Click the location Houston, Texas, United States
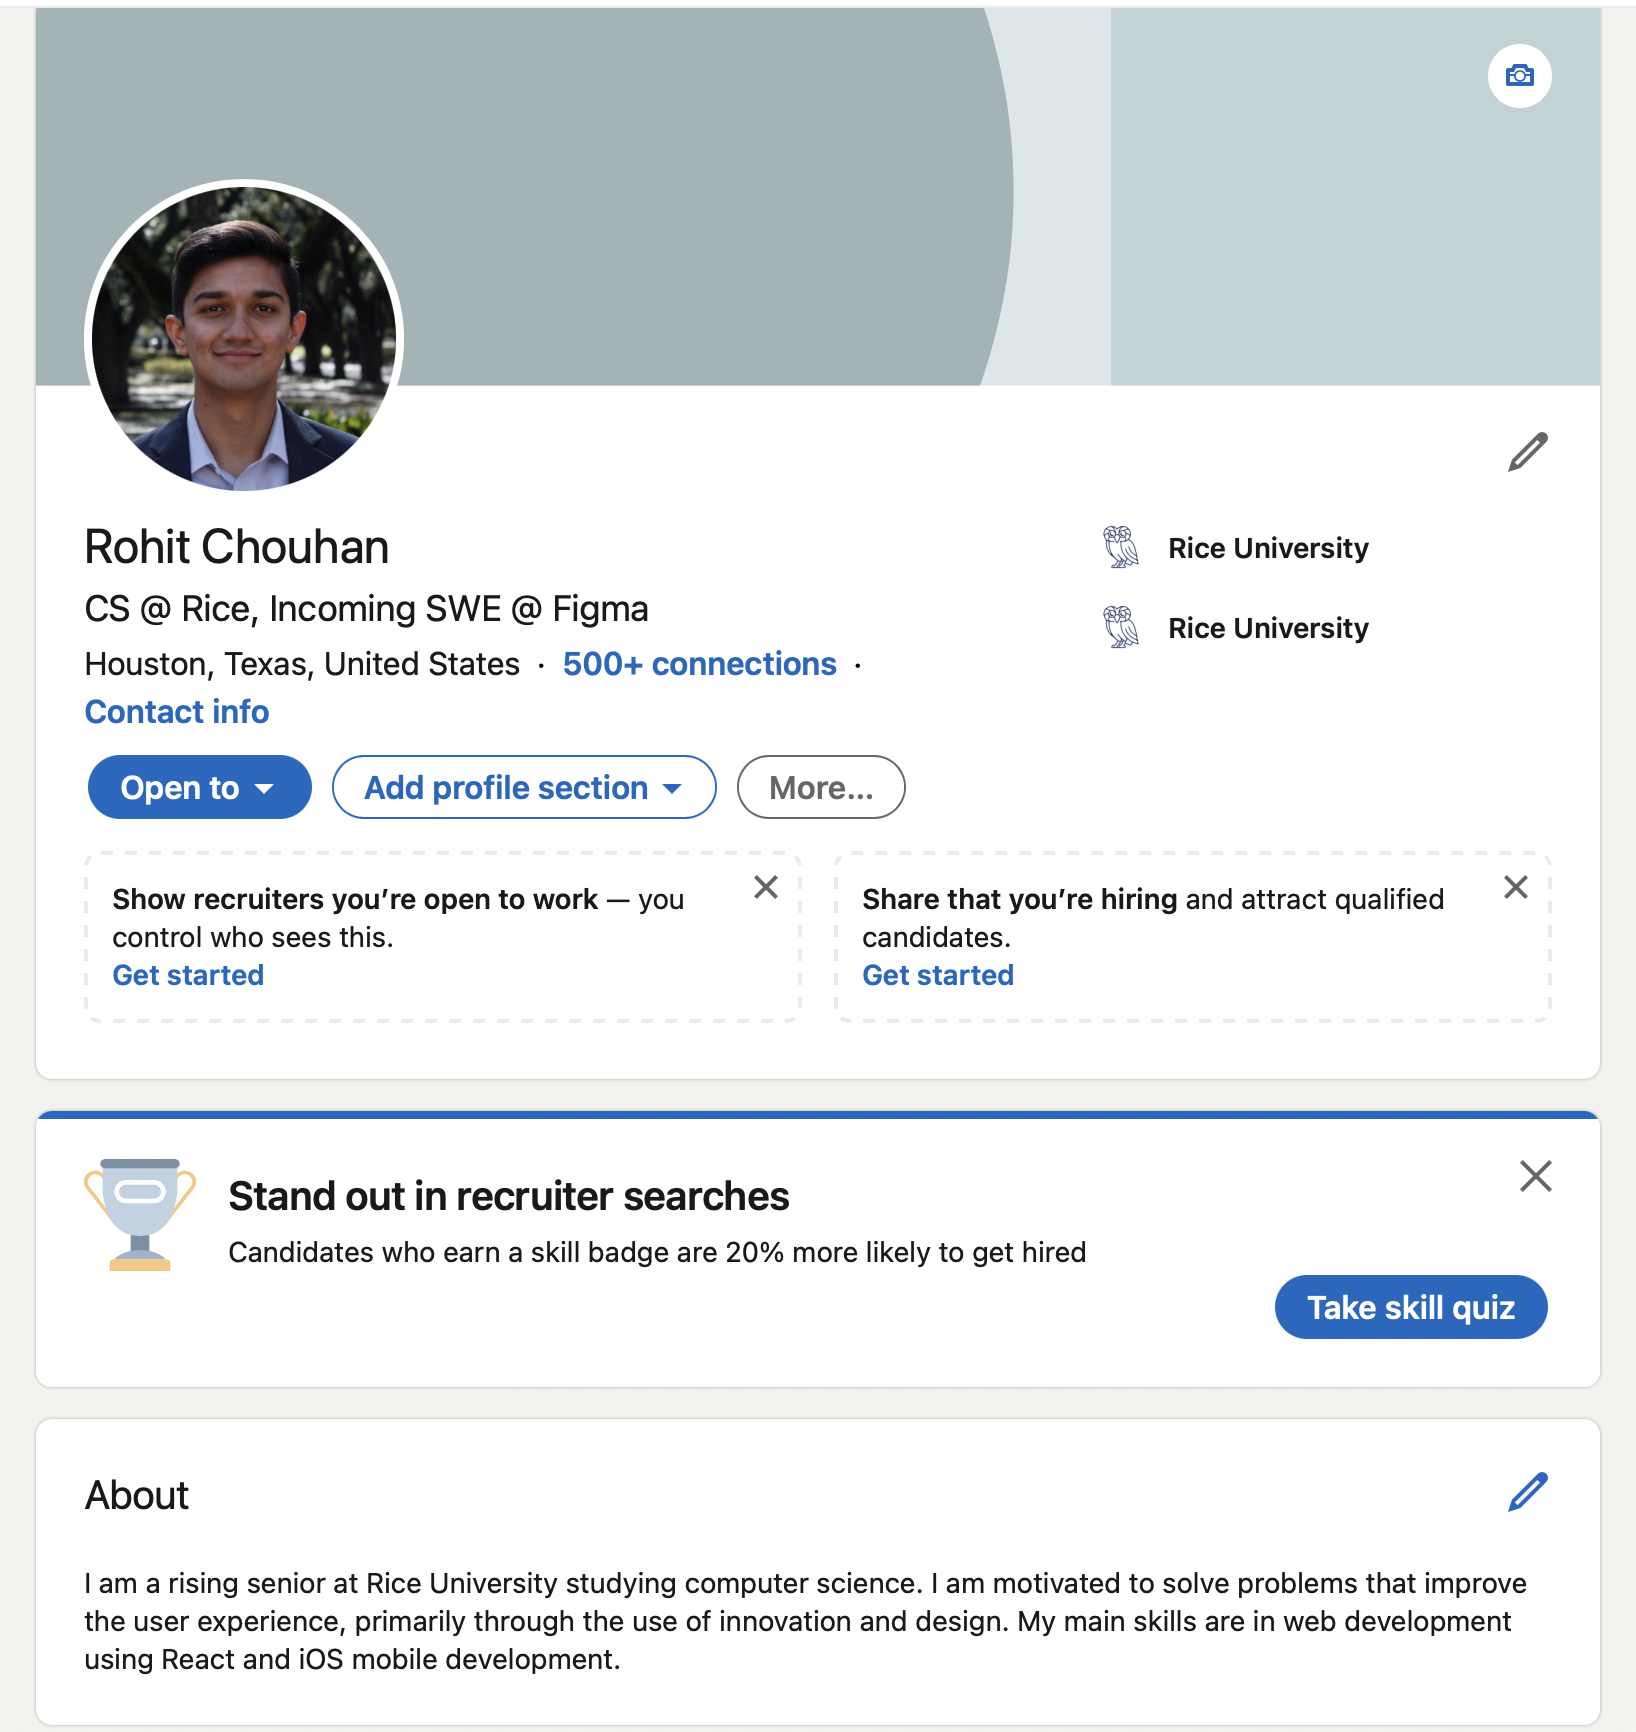 coord(302,664)
